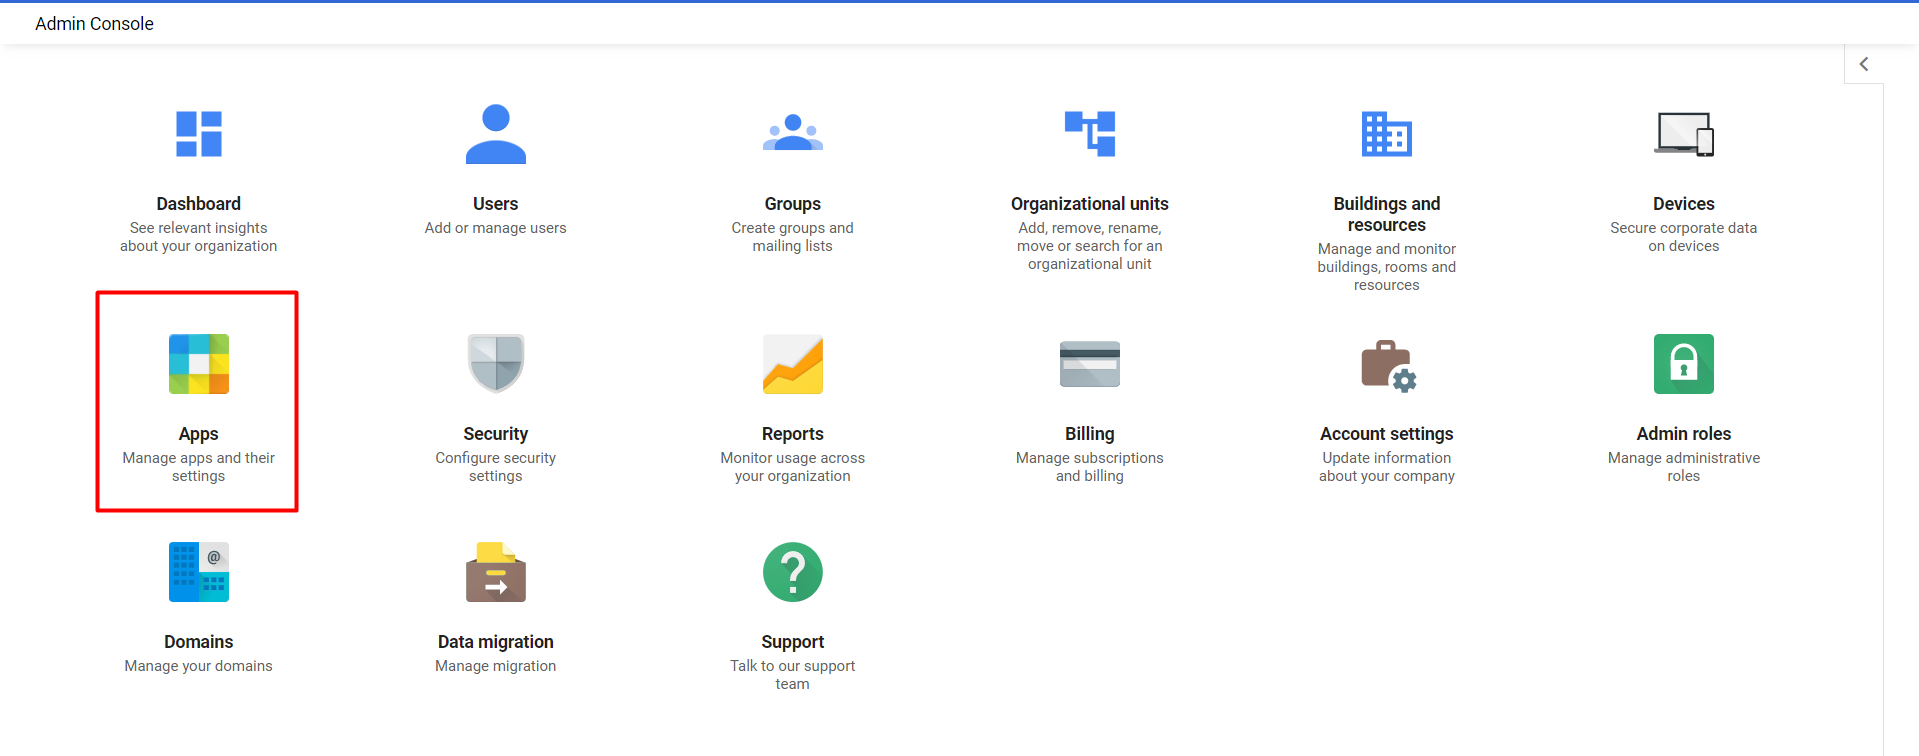1919x756 pixels.
Task: Click the Devices laptop icon
Action: [1684, 134]
